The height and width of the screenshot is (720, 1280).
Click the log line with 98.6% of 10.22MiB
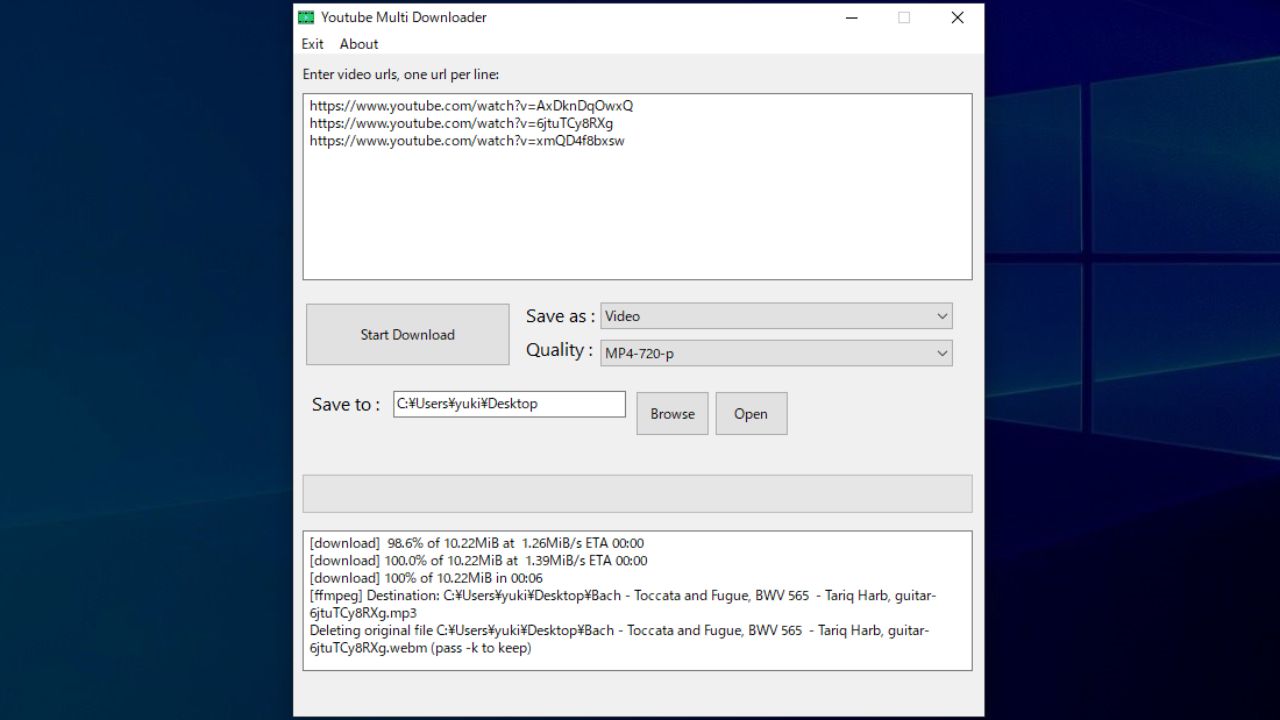(476, 543)
